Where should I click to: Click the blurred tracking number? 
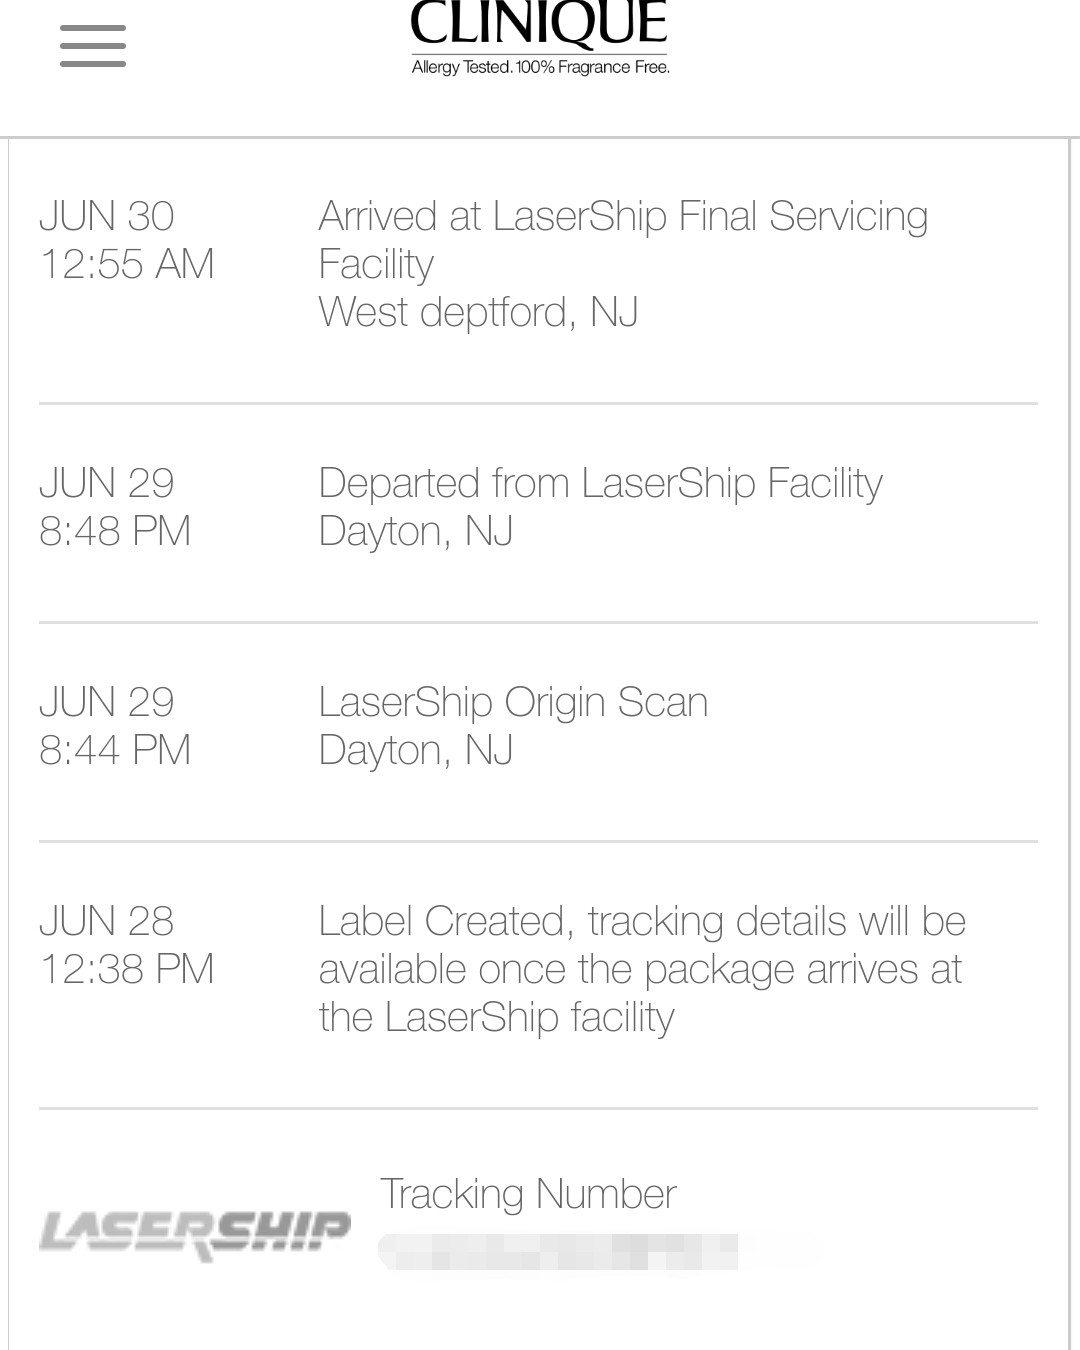pos(558,1252)
